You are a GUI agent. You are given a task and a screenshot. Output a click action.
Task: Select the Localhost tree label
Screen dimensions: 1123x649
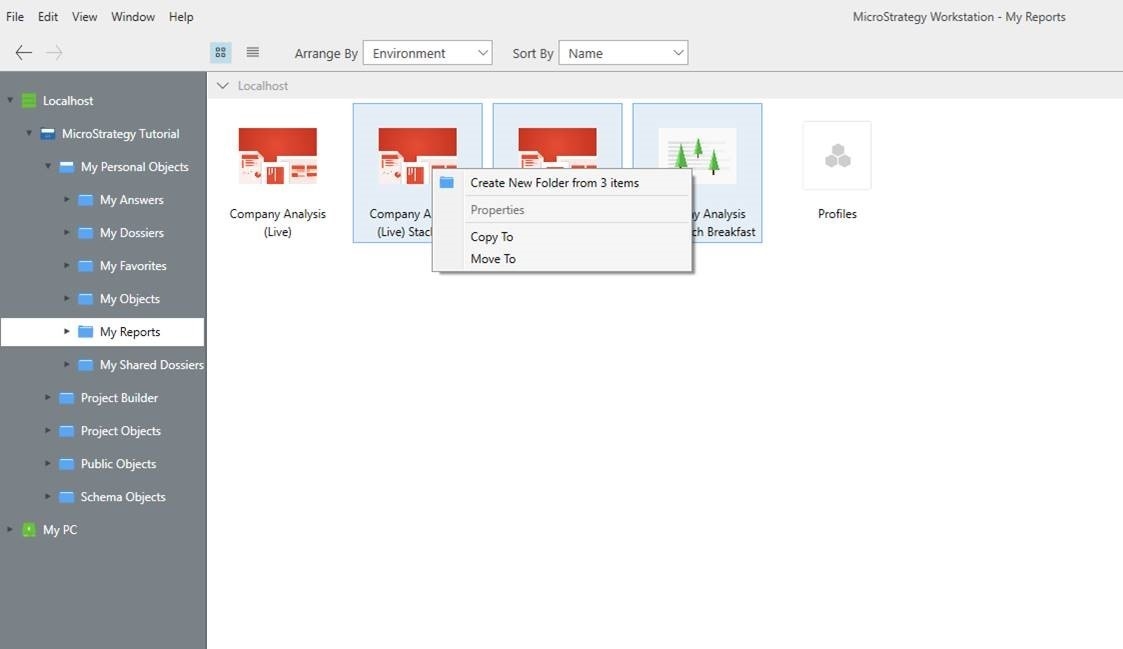pyautogui.click(x=68, y=101)
